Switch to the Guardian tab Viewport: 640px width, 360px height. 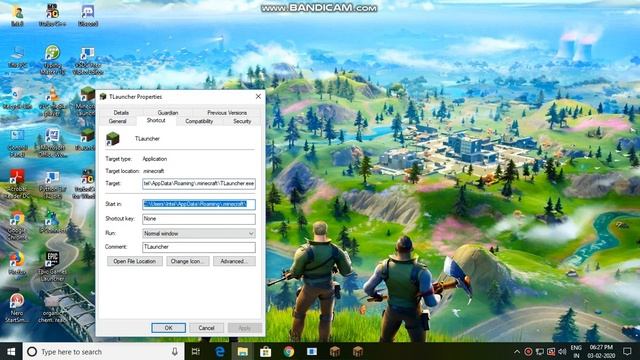168,113
